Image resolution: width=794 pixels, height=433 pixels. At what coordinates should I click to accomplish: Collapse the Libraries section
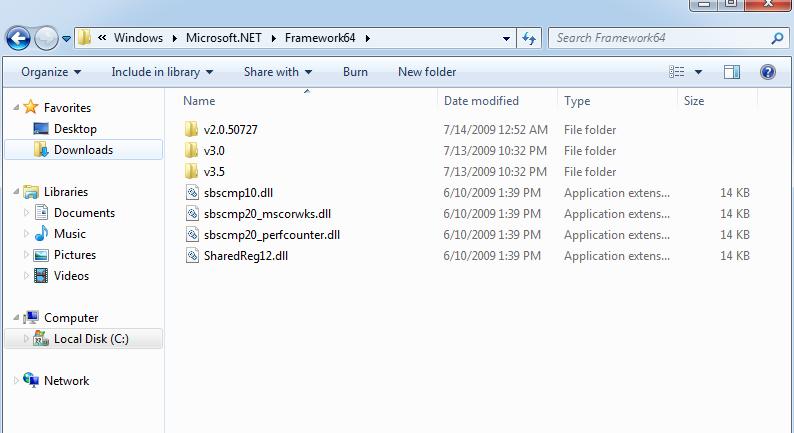coord(16,191)
